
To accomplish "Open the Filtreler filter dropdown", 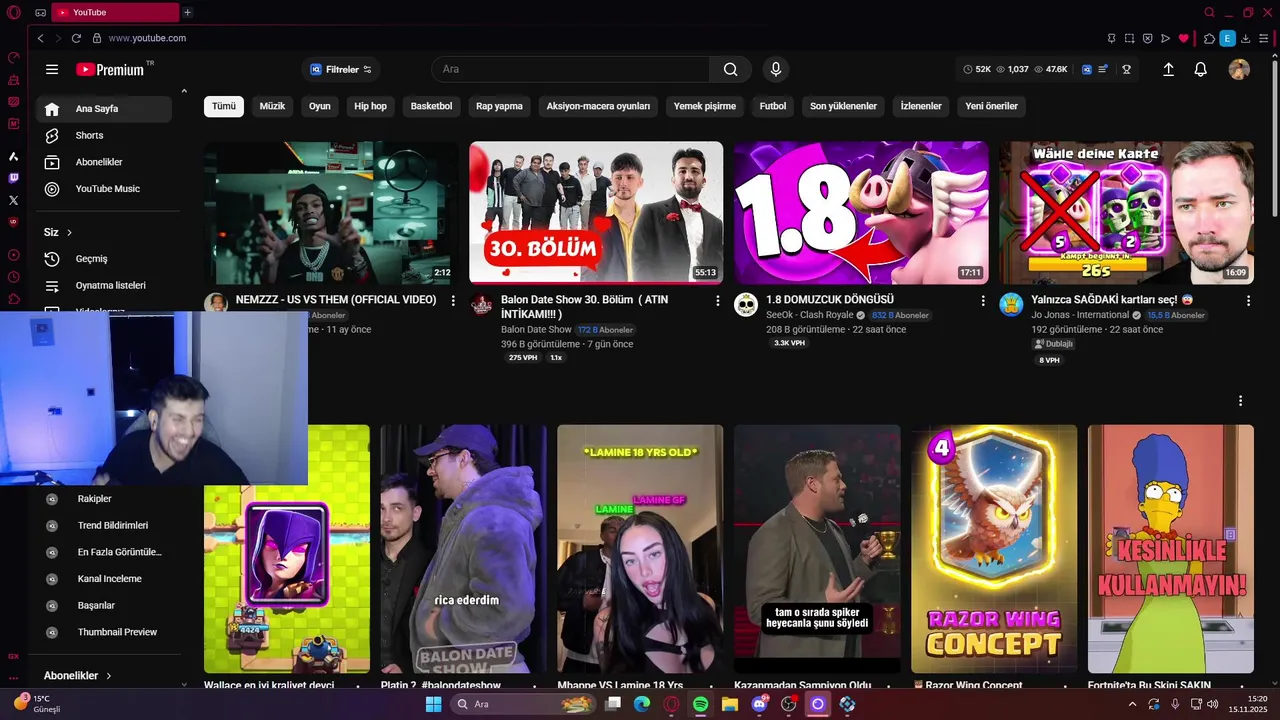I will [341, 69].
